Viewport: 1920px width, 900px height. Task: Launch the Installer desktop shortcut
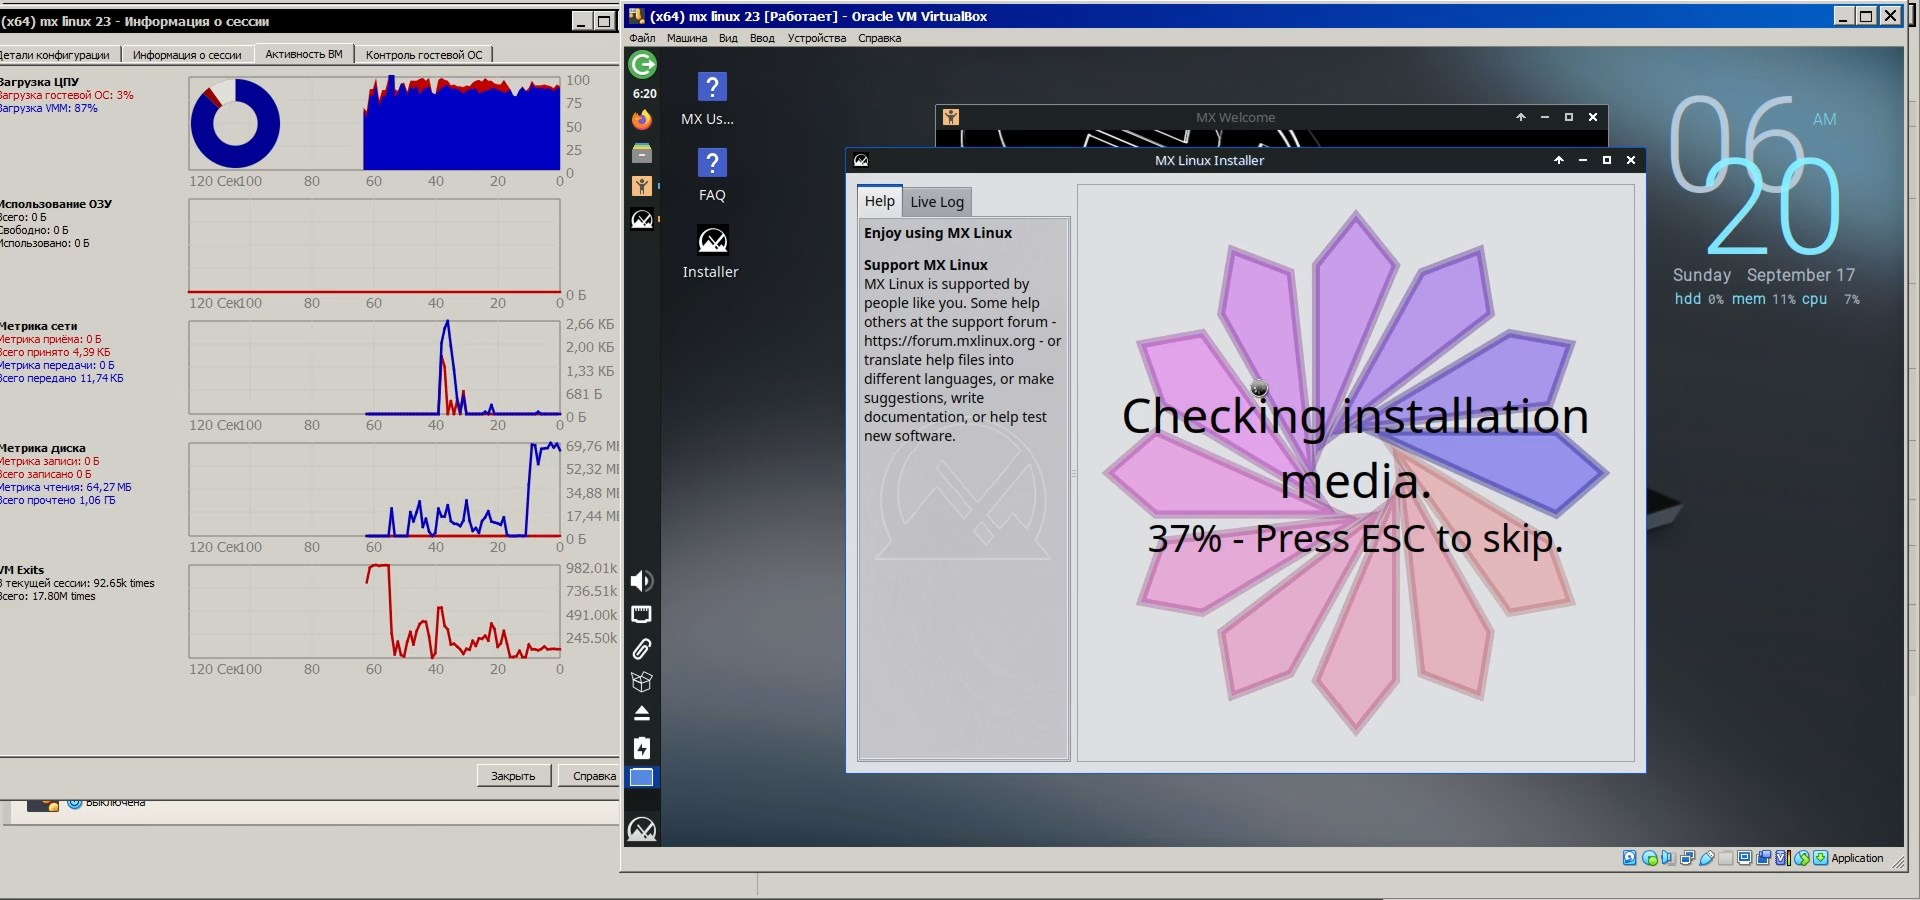pyautogui.click(x=711, y=251)
